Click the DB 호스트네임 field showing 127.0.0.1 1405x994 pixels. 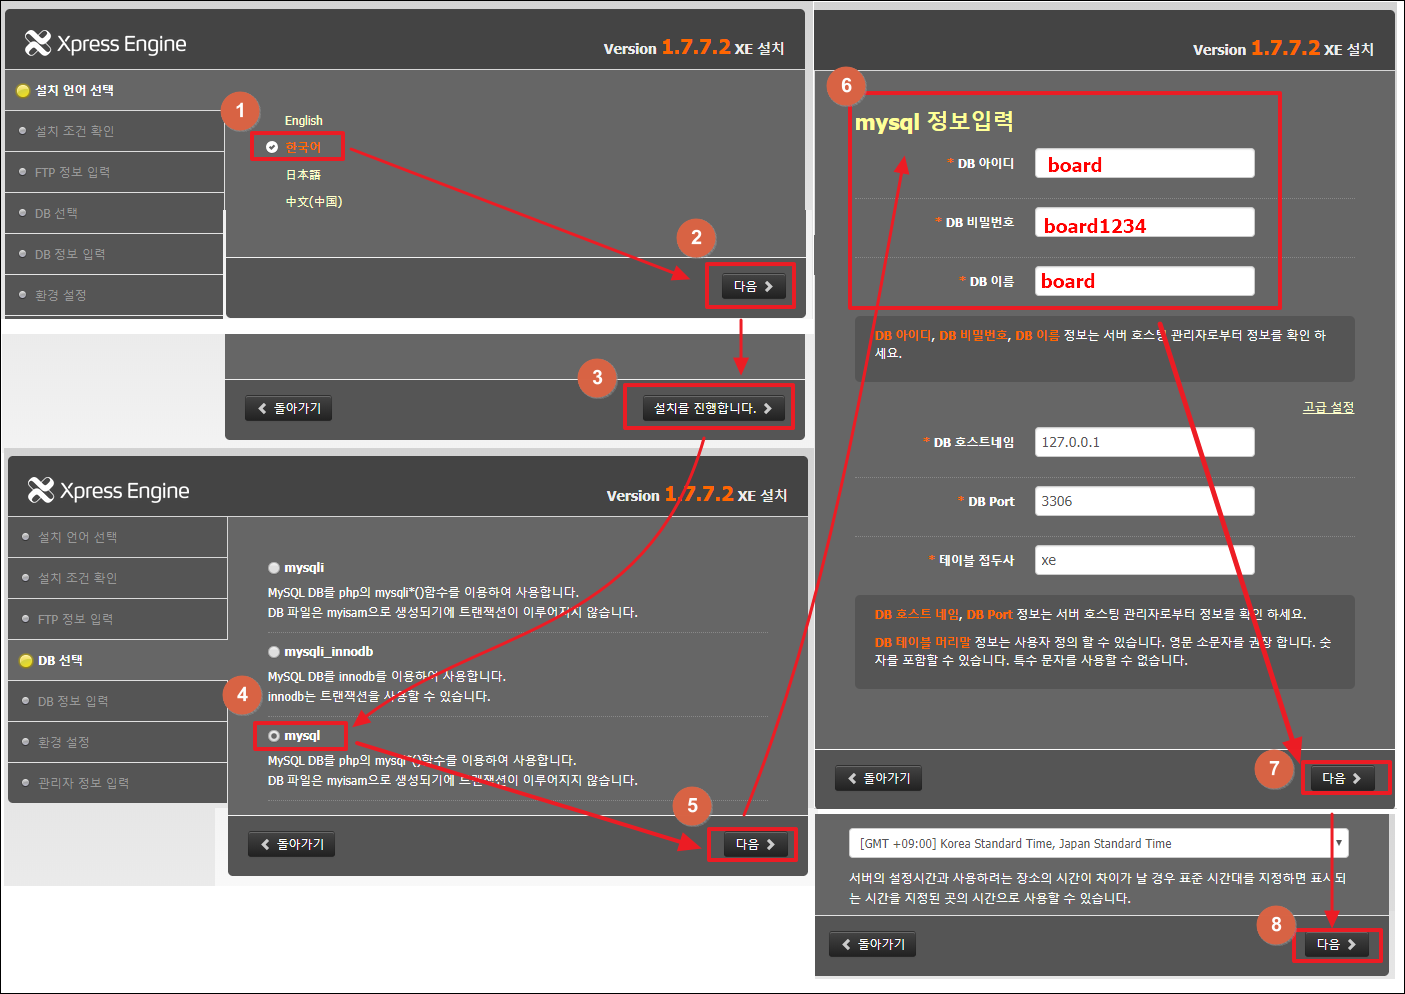pyautogui.click(x=1145, y=442)
